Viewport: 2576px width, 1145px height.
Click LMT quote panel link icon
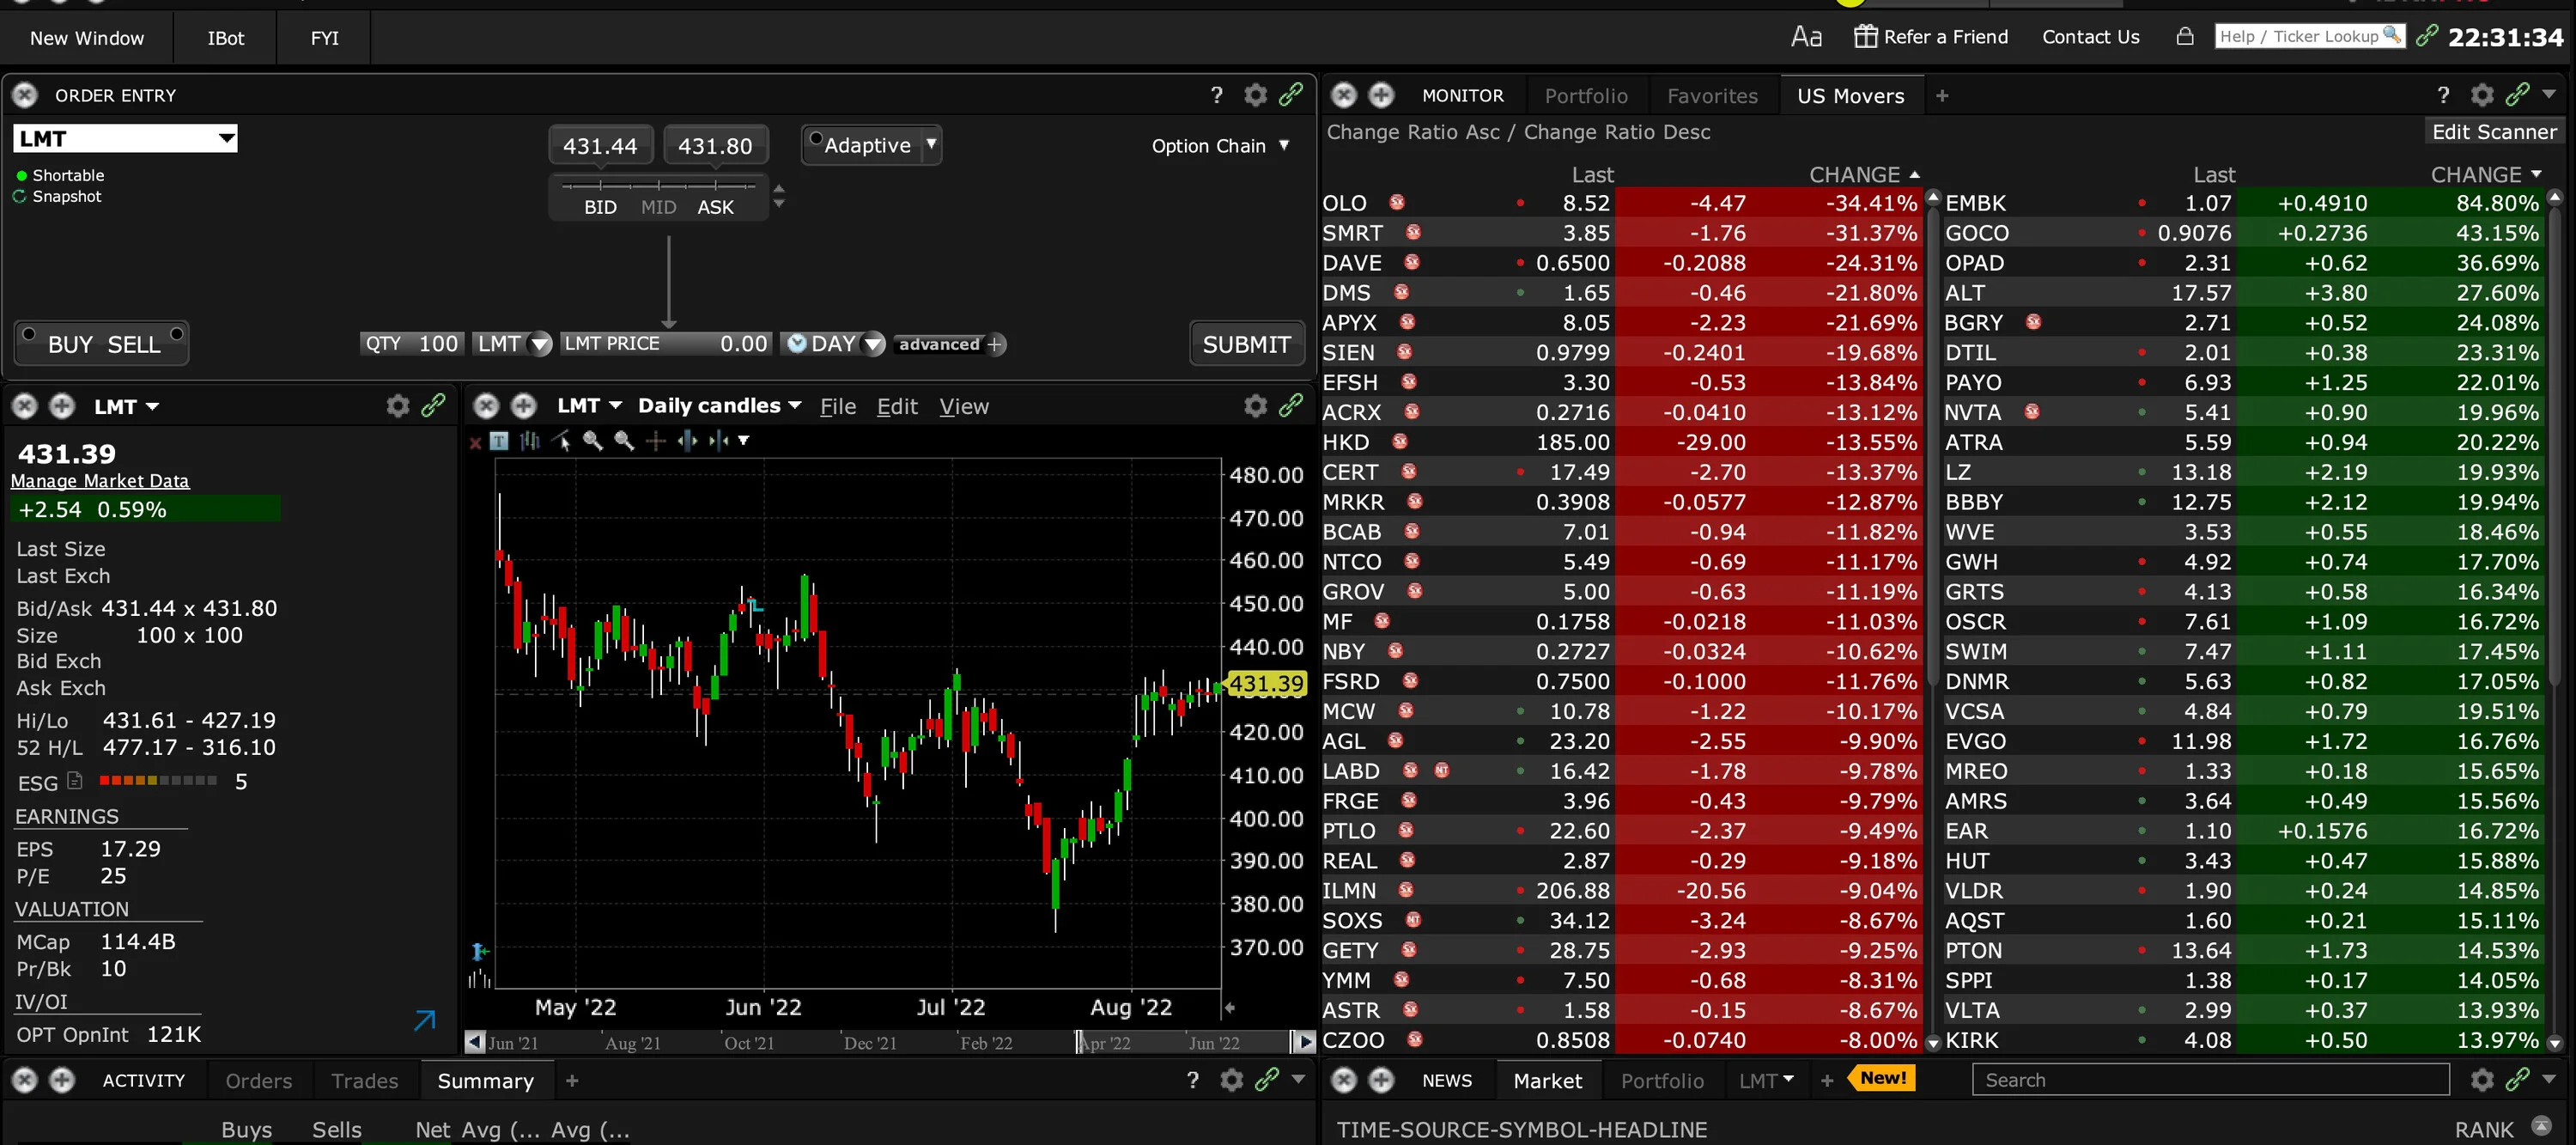tap(433, 405)
